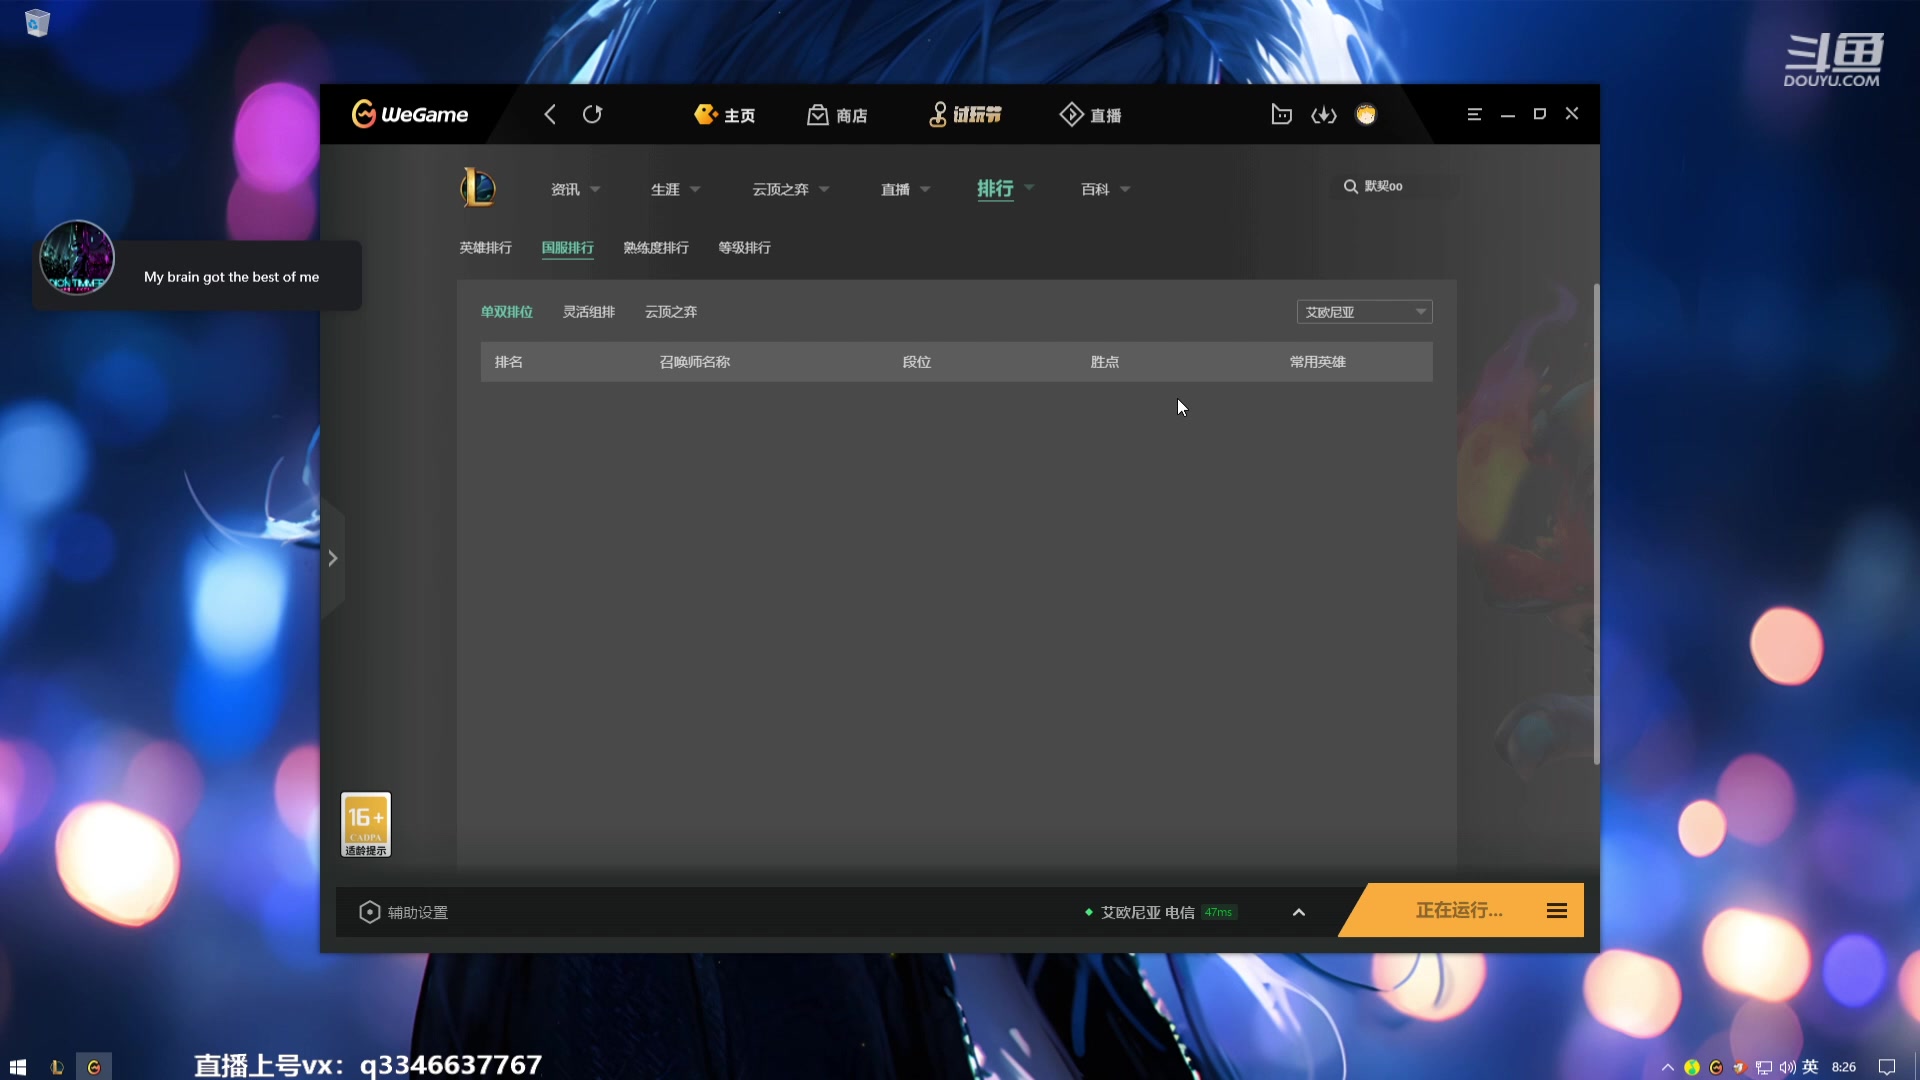Click the QQ Music tray icon
Screen dimensions: 1920x1080
(x=1692, y=1067)
